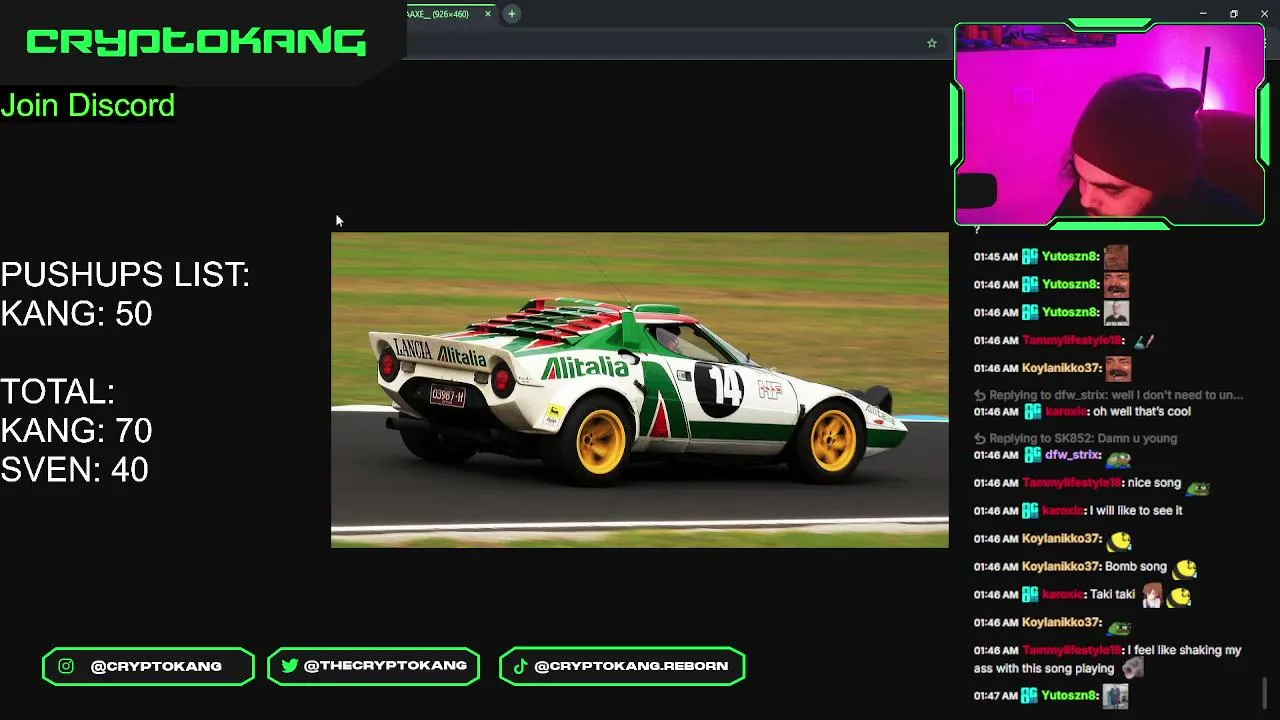Click the streamer webcam feed

pyautogui.click(x=1109, y=124)
